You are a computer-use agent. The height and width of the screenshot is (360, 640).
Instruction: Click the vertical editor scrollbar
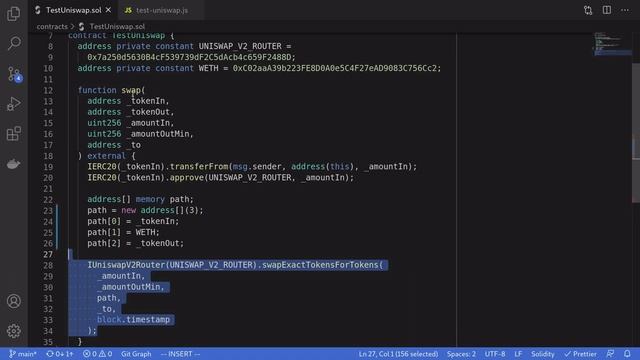(636, 133)
